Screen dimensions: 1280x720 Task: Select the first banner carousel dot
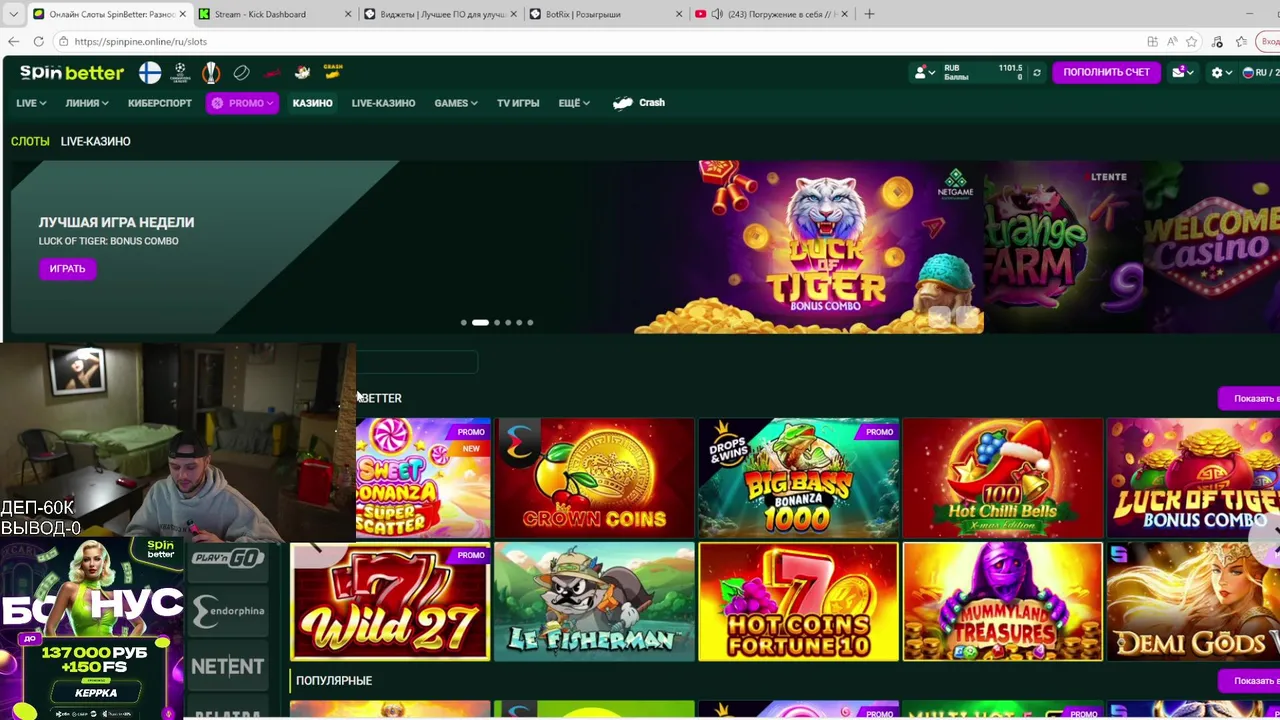click(x=463, y=322)
